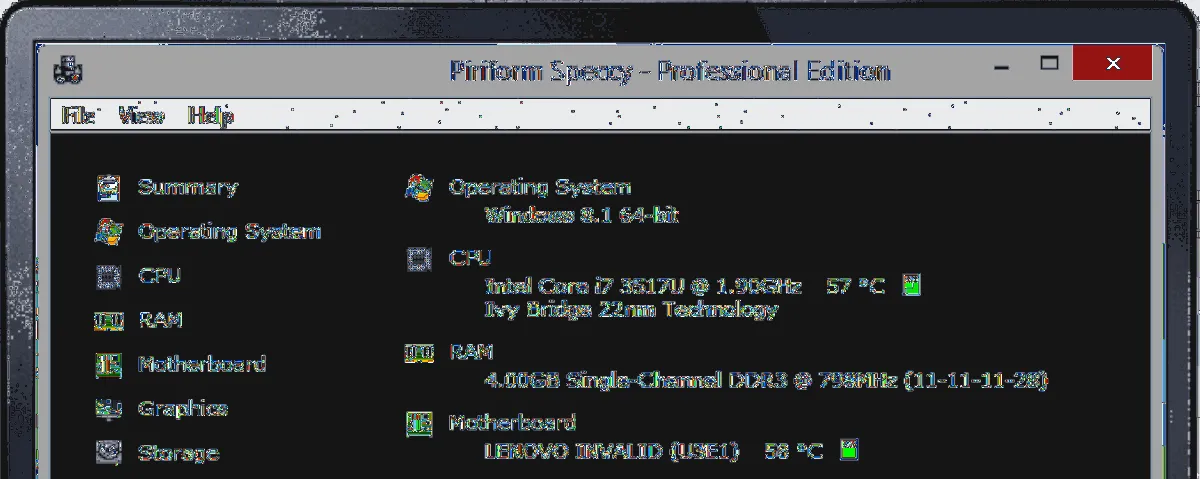
Task: Select the Storage drive icon in sidebar
Action: pos(108,453)
